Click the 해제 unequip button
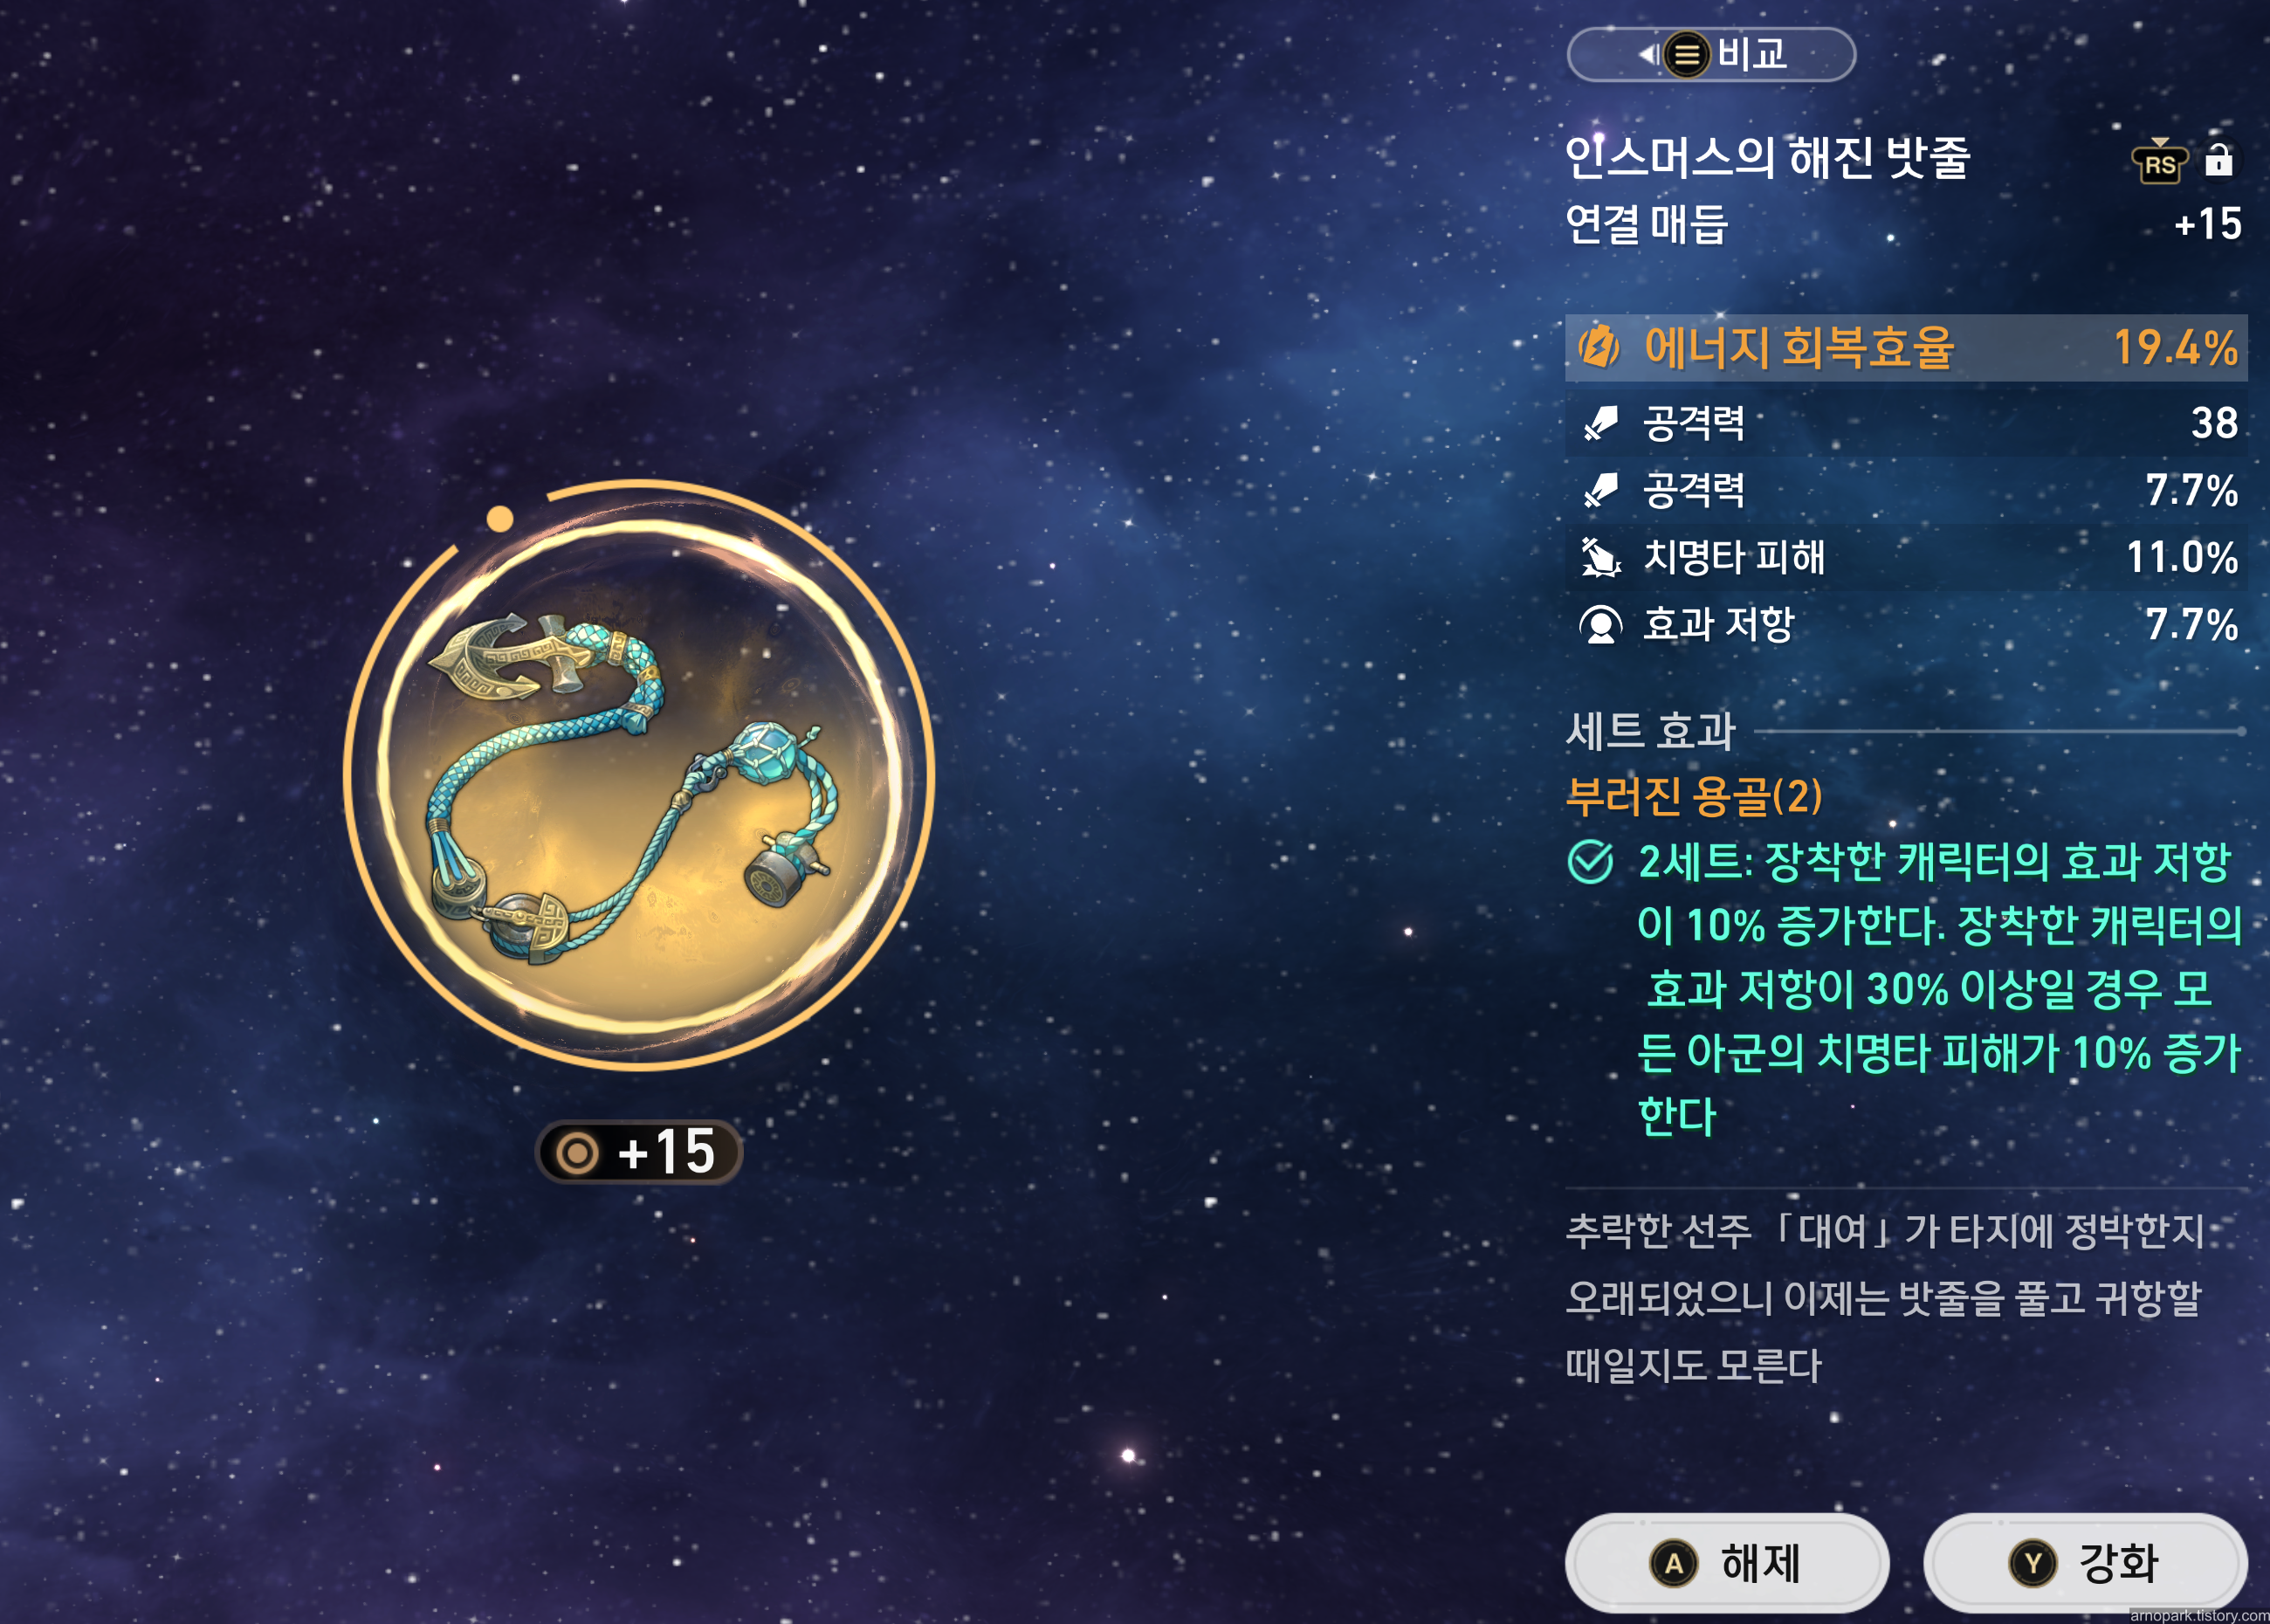This screenshot has width=2270, height=1624. pyautogui.click(x=1727, y=1563)
